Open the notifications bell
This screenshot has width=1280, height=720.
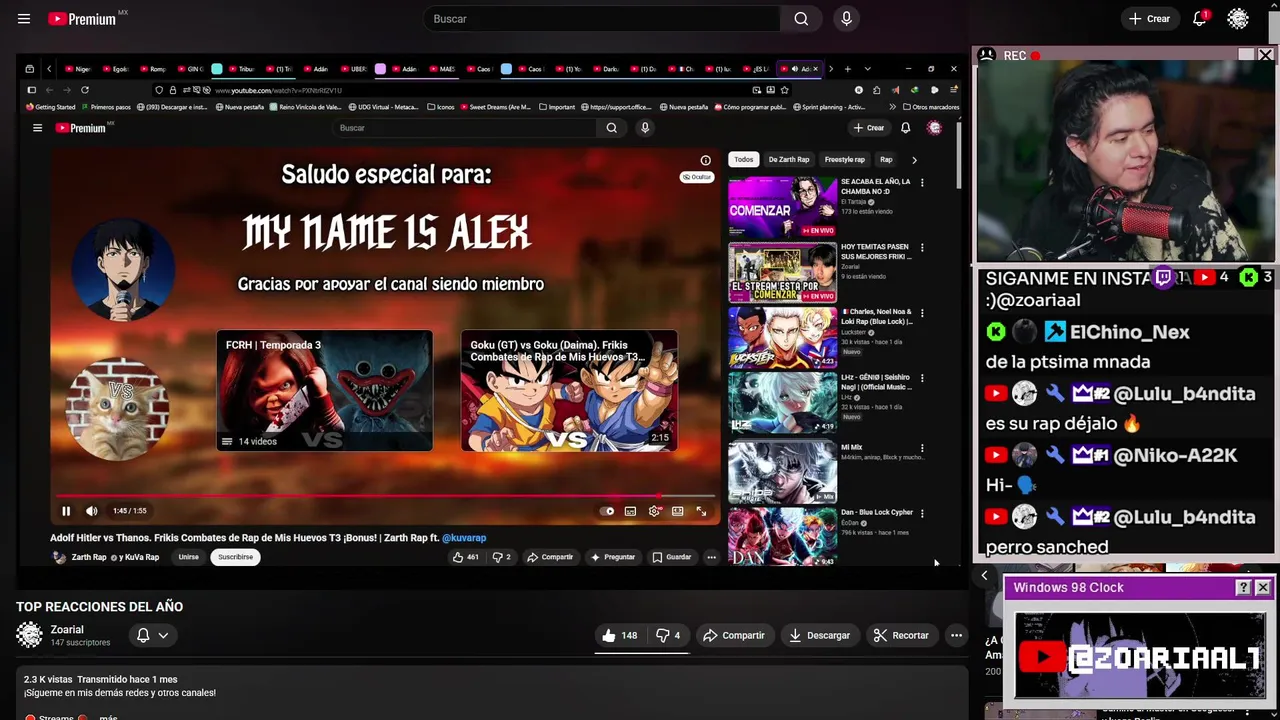pos(1200,18)
